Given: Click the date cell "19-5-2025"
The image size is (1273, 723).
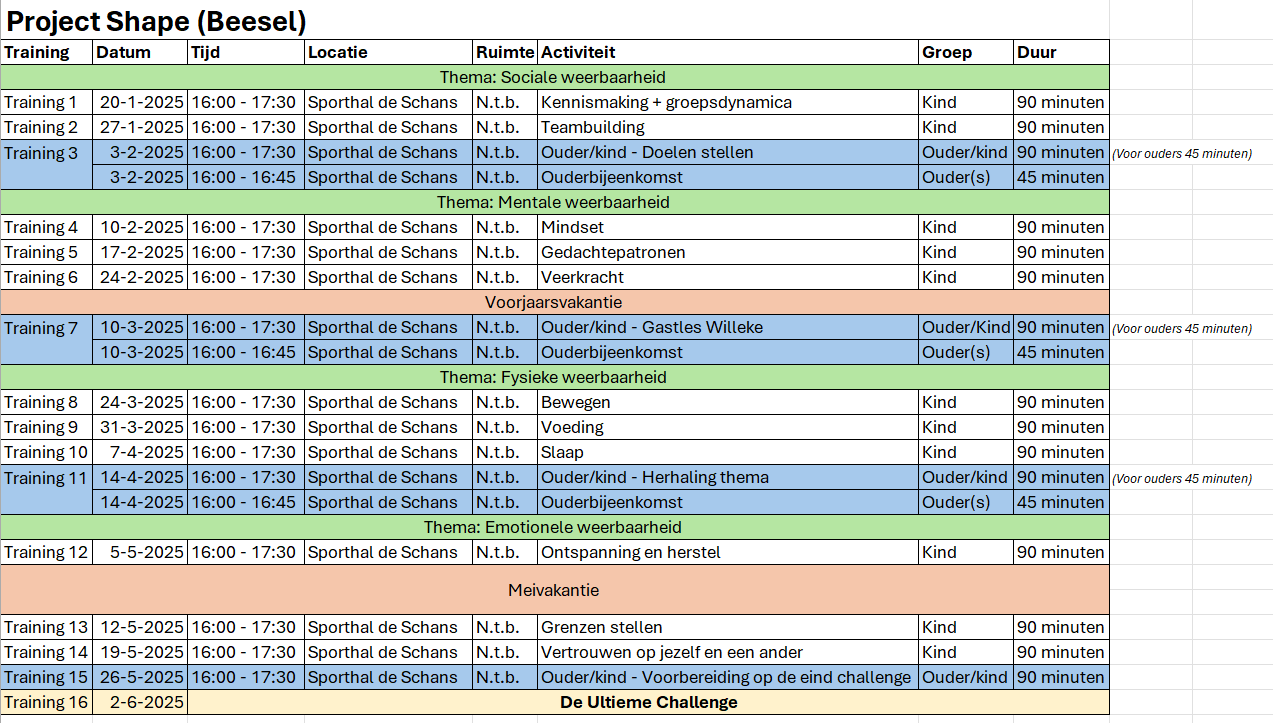Looking at the screenshot, I should pos(140,652).
